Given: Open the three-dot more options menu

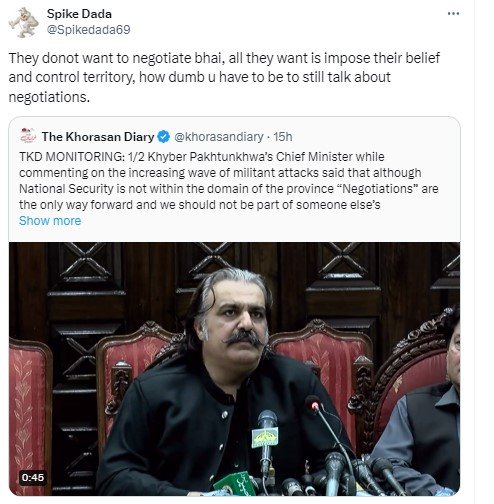Looking at the screenshot, I should pos(453,14).
